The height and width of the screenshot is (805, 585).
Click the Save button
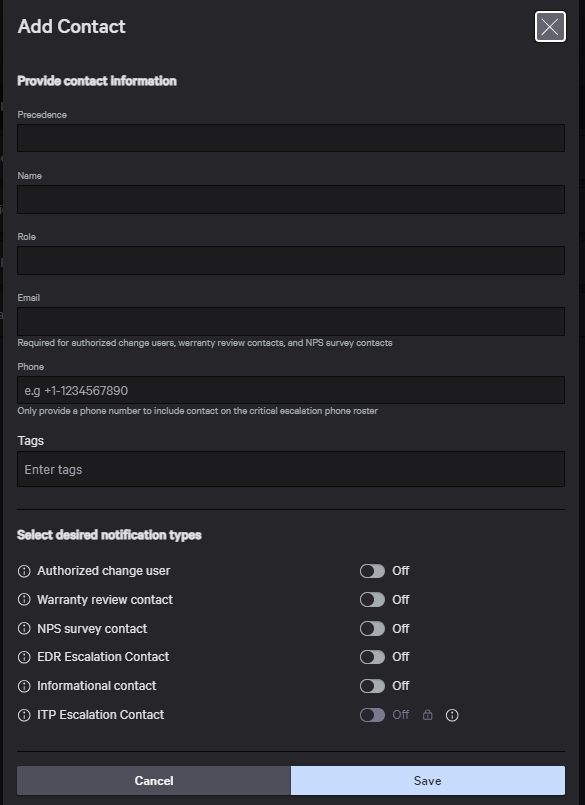click(x=428, y=780)
